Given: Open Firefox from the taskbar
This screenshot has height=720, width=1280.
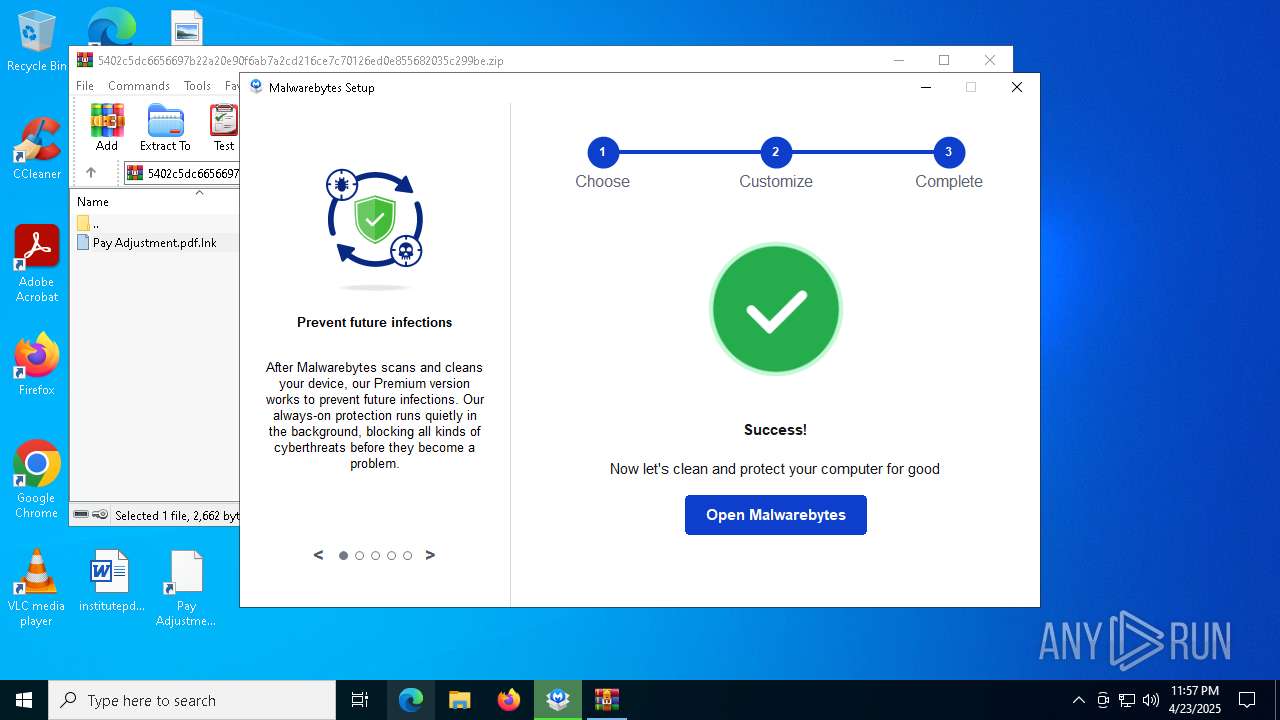Looking at the screenshot, I should [509, 700].
